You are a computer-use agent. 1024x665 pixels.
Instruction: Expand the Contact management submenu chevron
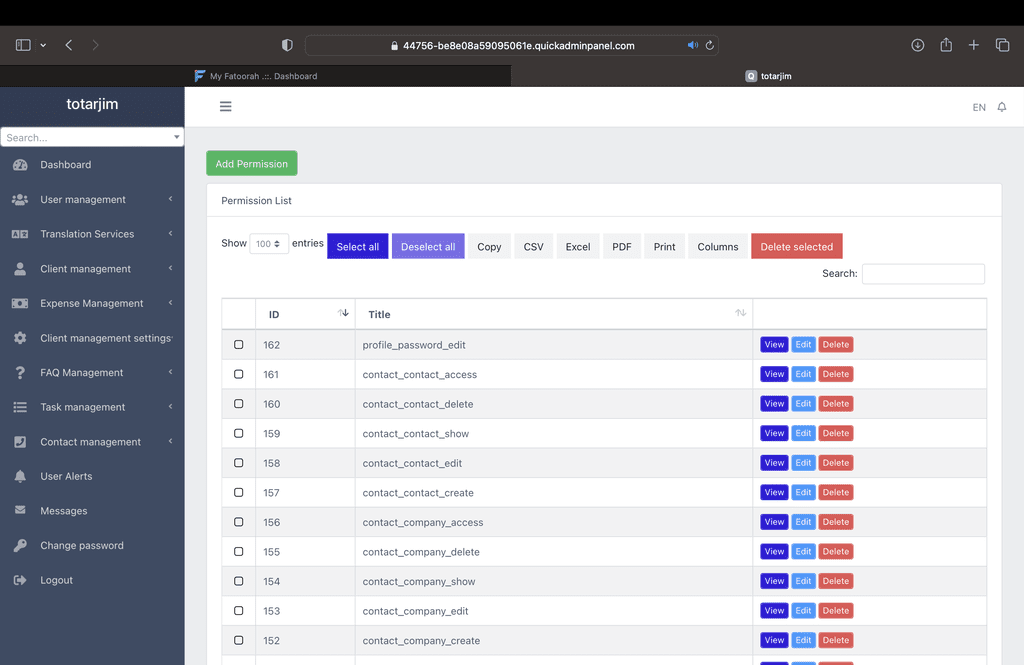pos(170,441)
